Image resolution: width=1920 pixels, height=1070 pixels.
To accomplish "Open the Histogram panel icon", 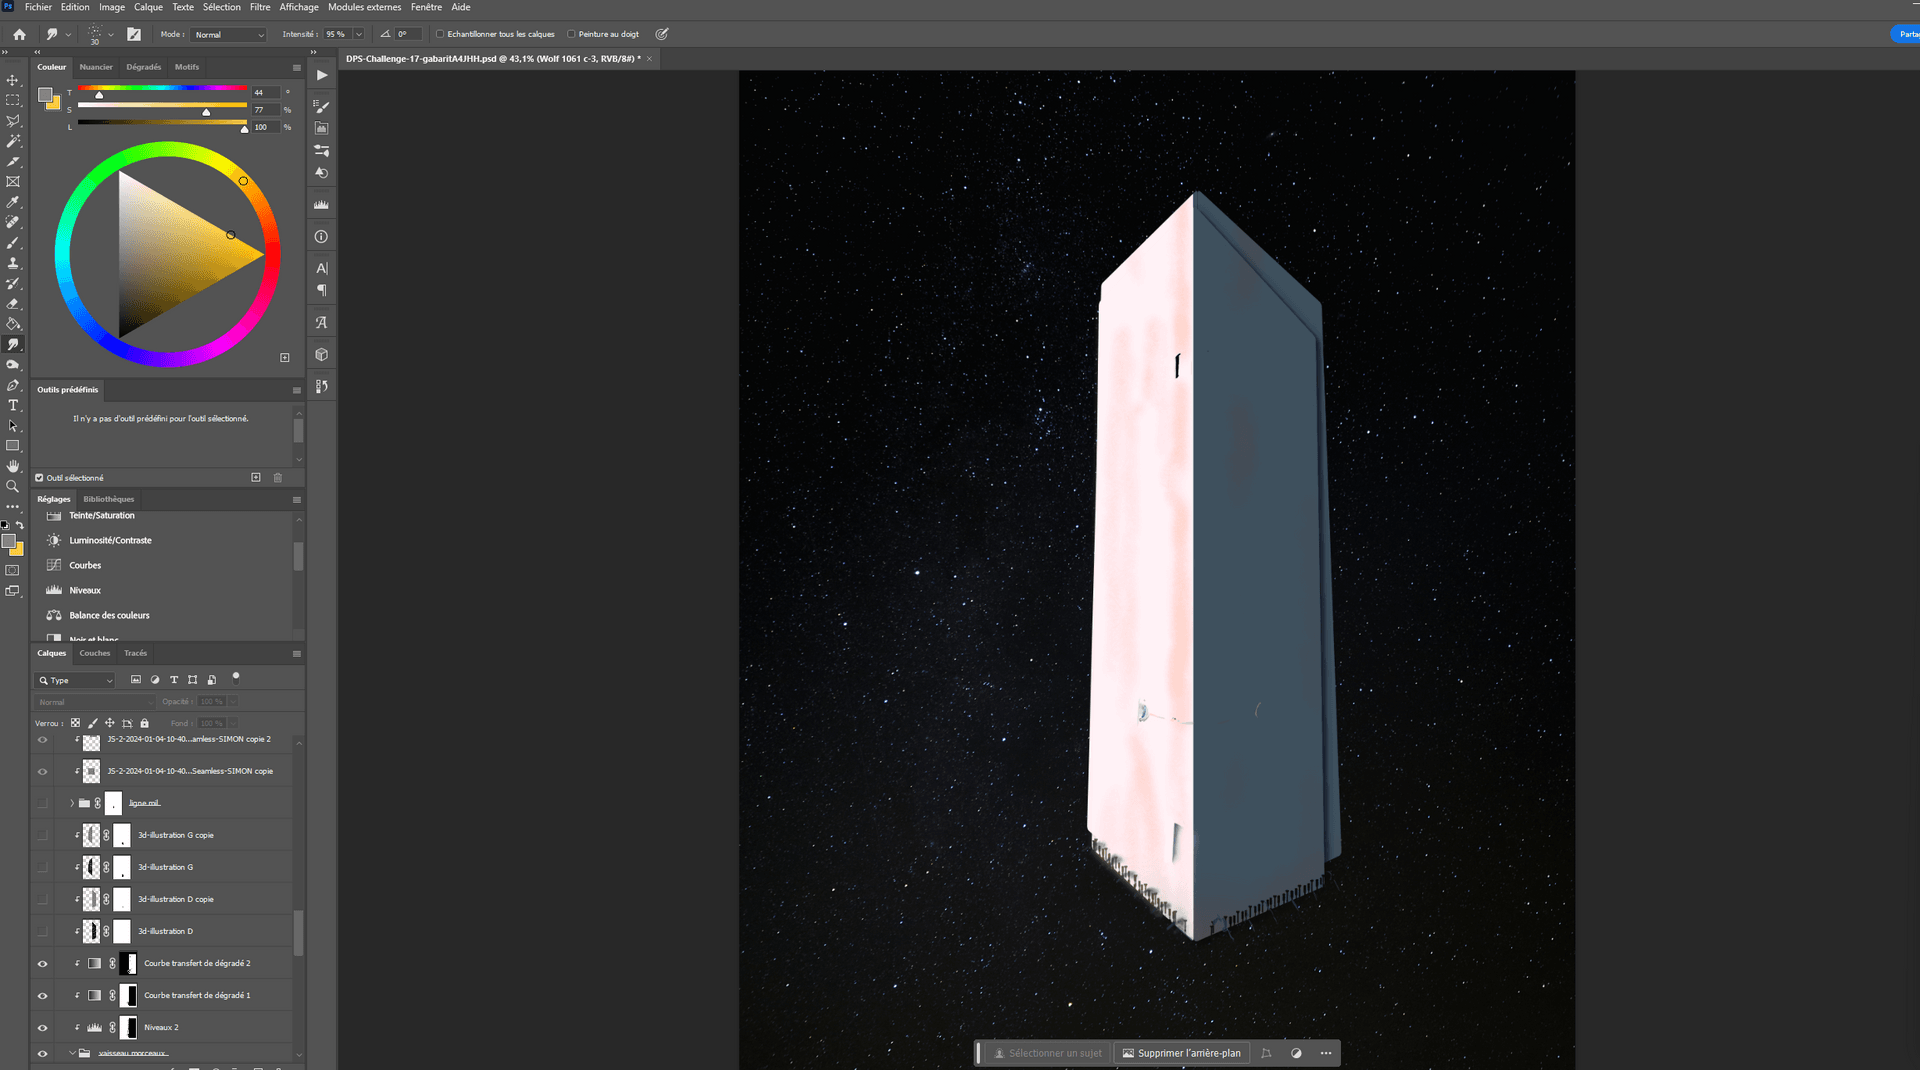I will click(322, 205).
